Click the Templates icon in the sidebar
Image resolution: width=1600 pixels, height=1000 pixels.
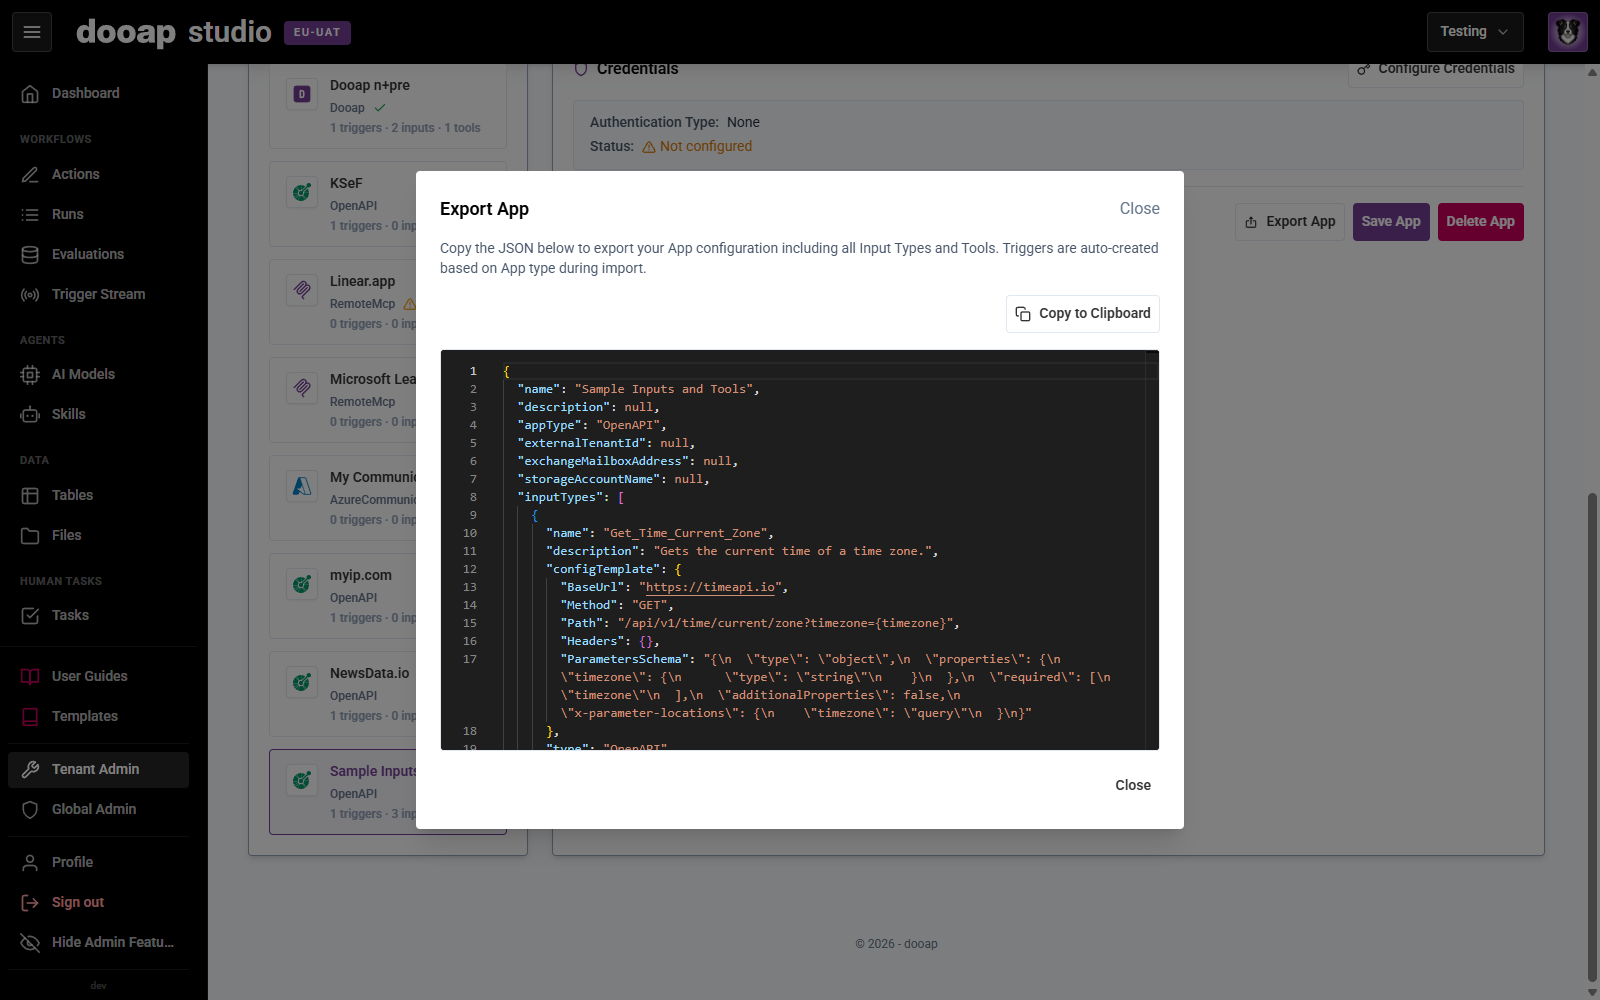point(30,716)
